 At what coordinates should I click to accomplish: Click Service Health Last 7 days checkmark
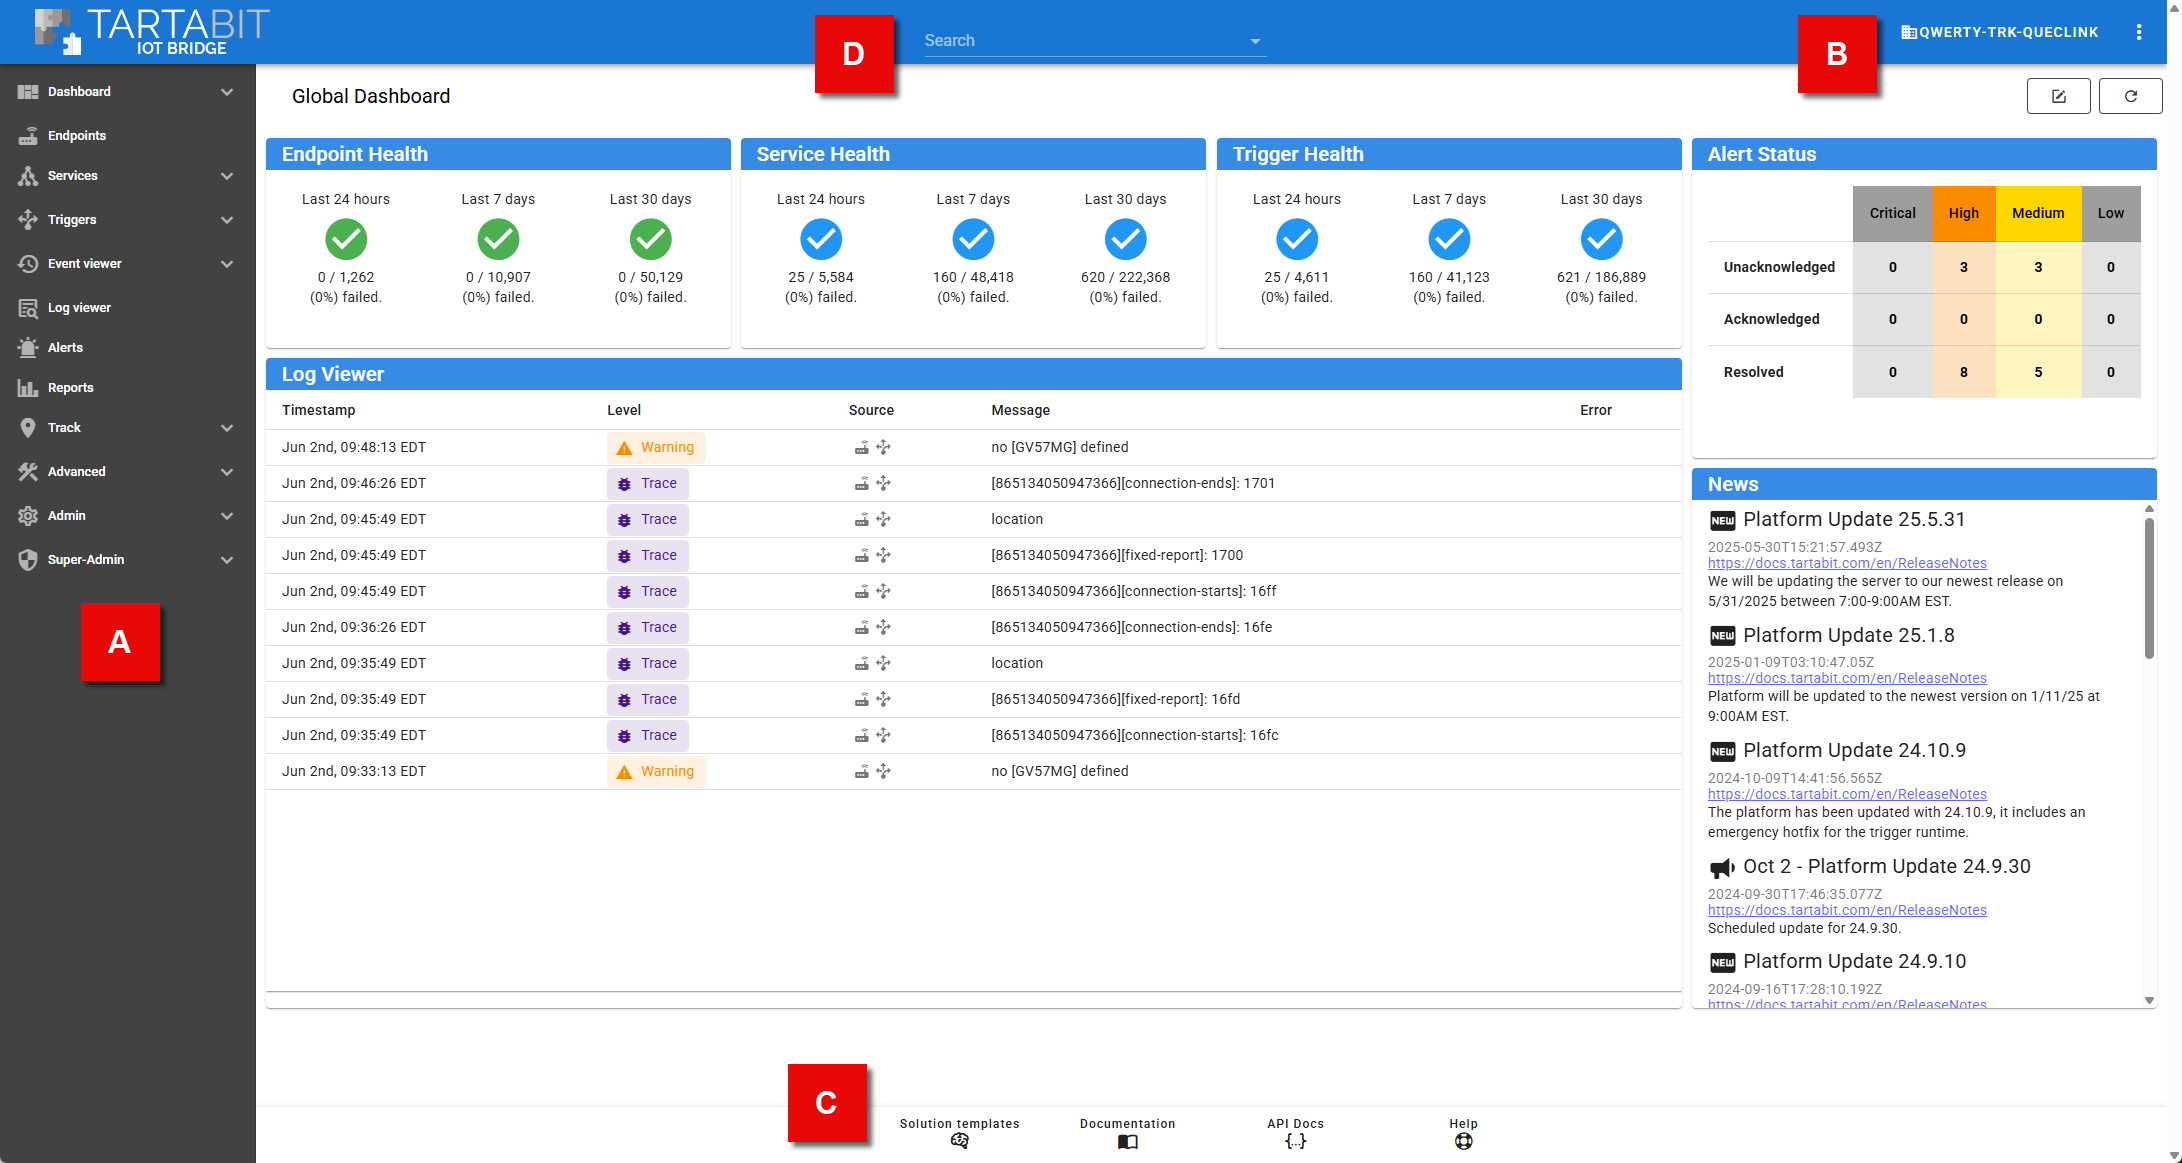coord(973,239)
